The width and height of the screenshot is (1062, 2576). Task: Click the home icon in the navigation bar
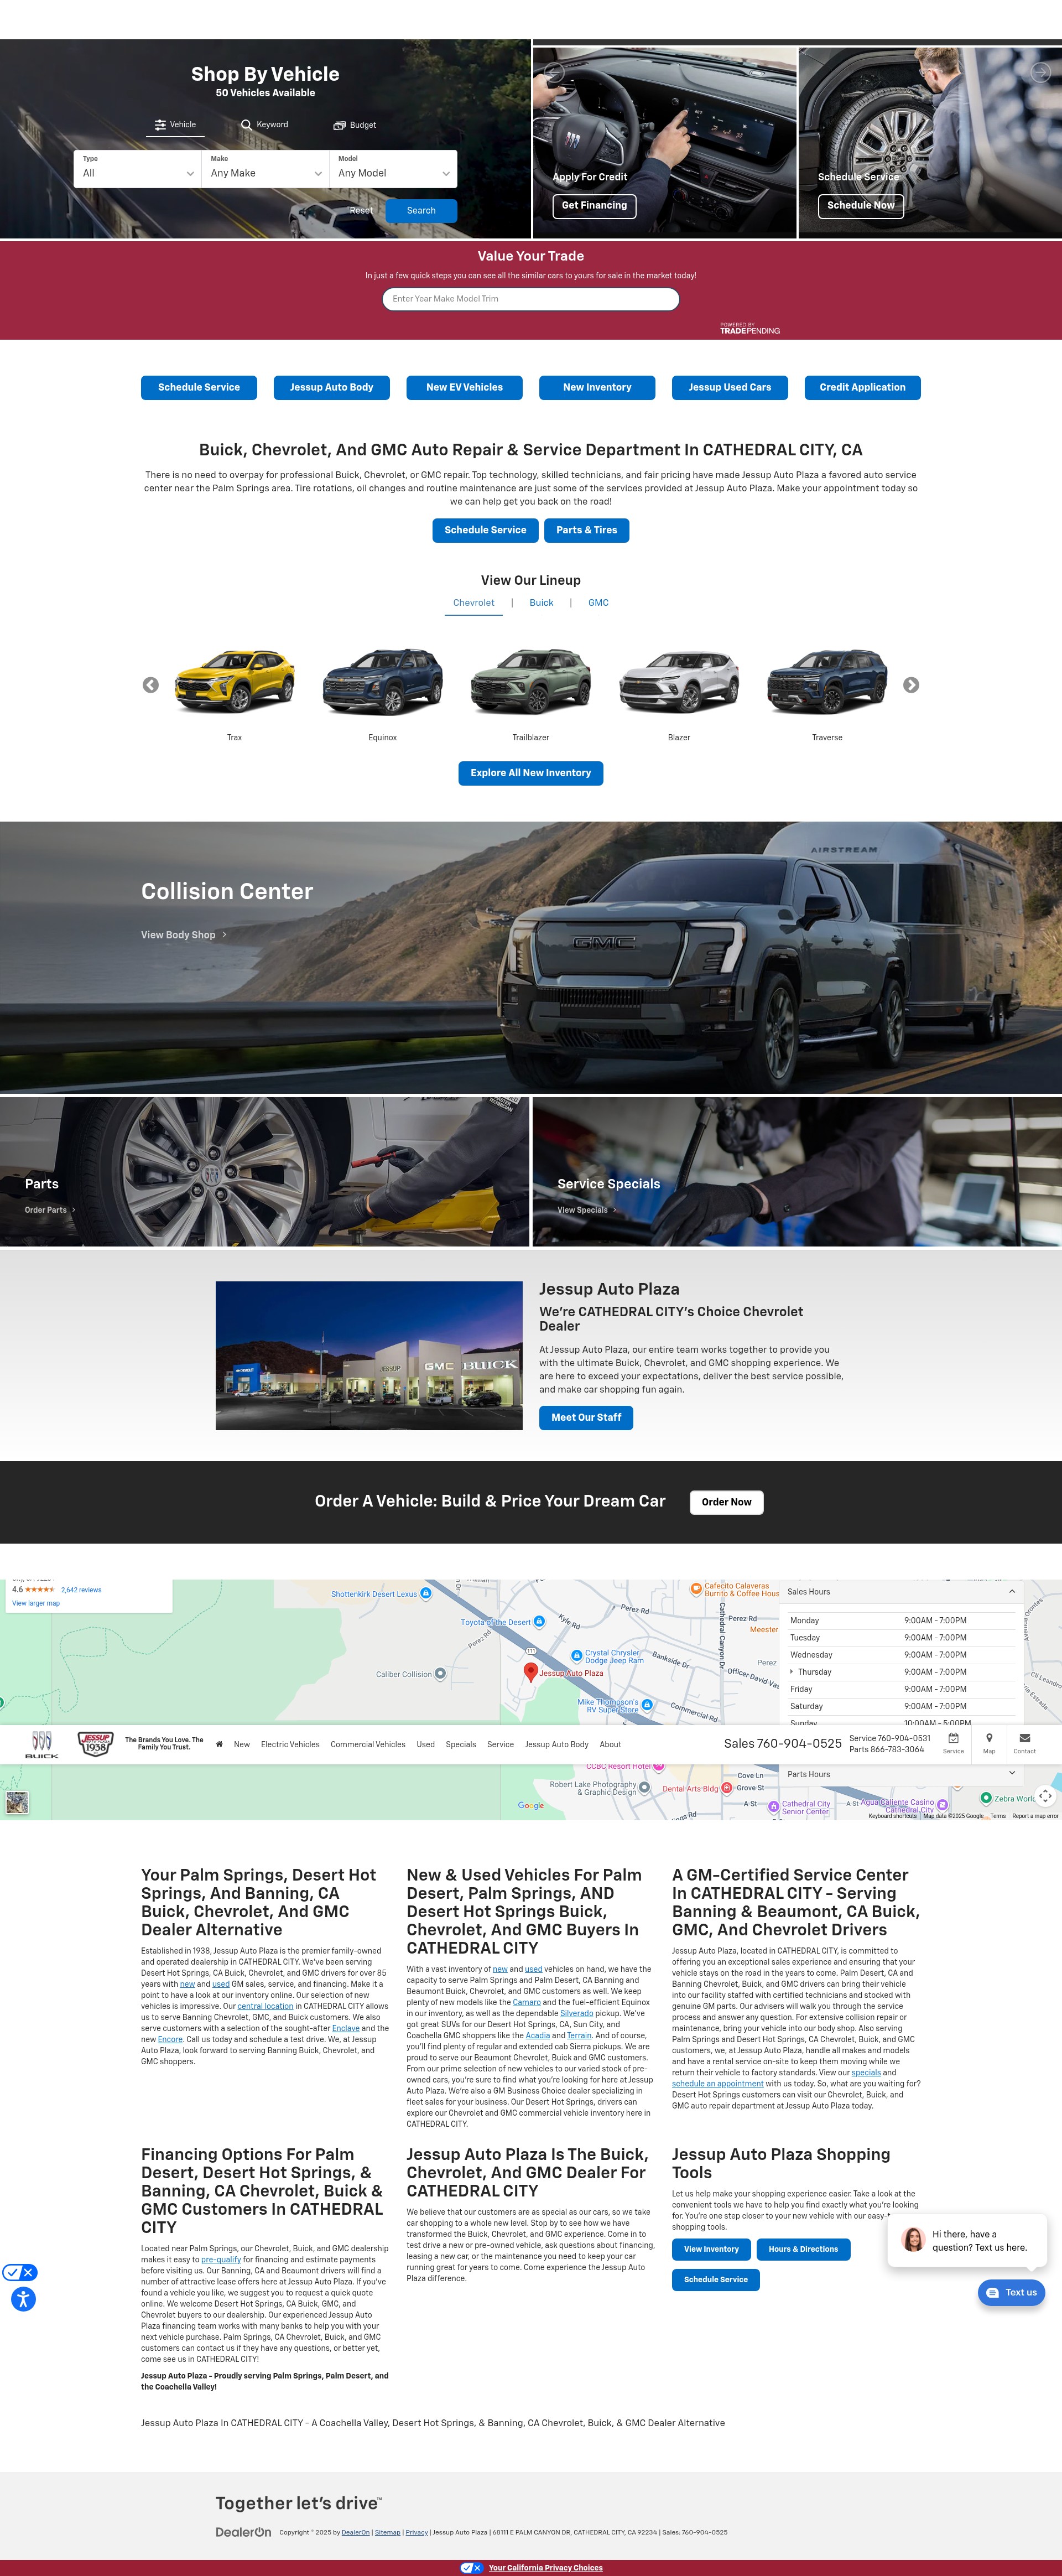pos(219,1744)
